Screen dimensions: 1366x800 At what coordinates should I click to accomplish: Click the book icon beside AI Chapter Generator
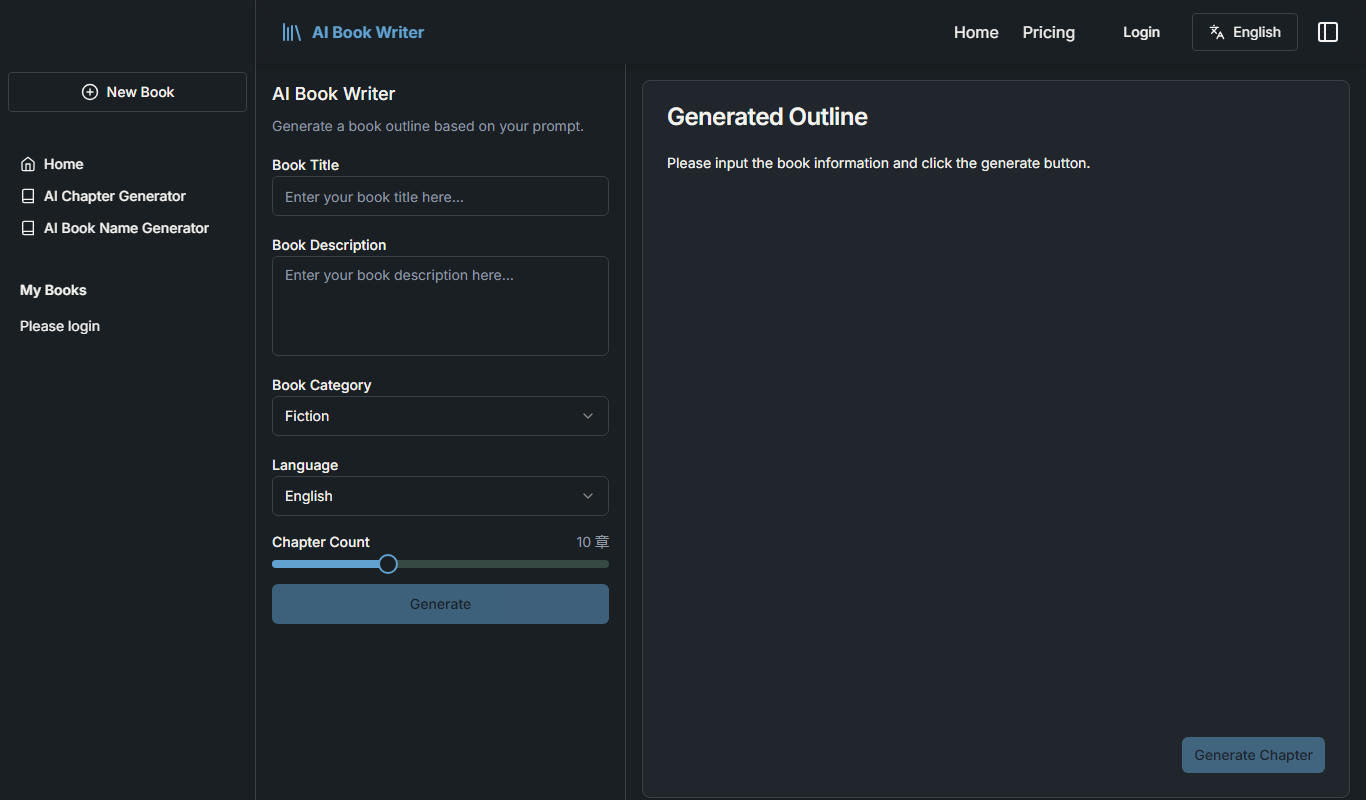coord(28,196)
